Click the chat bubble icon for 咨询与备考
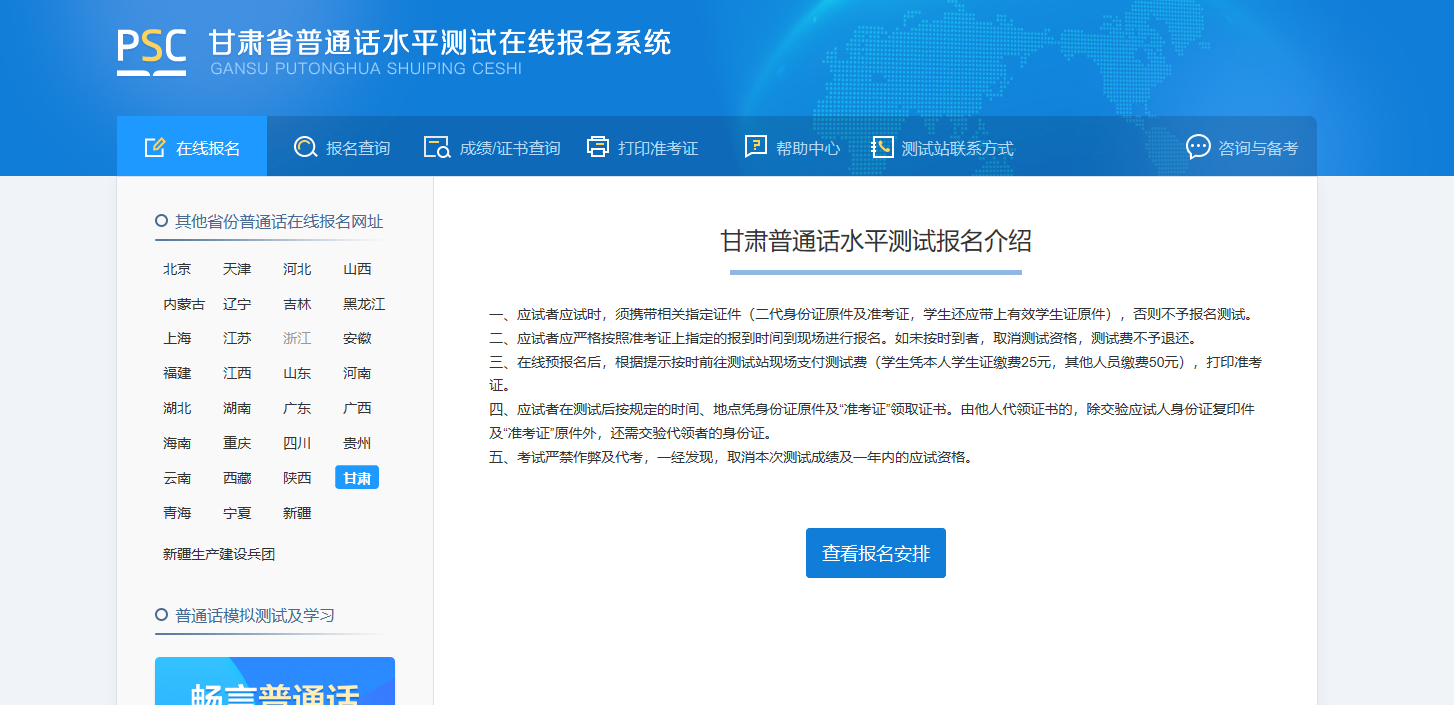1454x705 pixels. (x=1197, y=148)
